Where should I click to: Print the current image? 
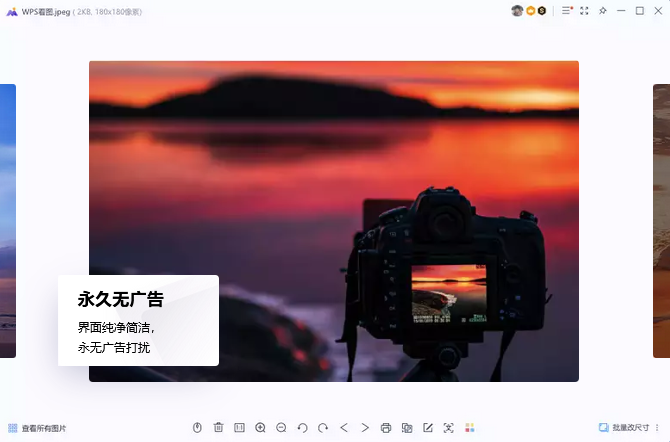click(x=386, y=428)
